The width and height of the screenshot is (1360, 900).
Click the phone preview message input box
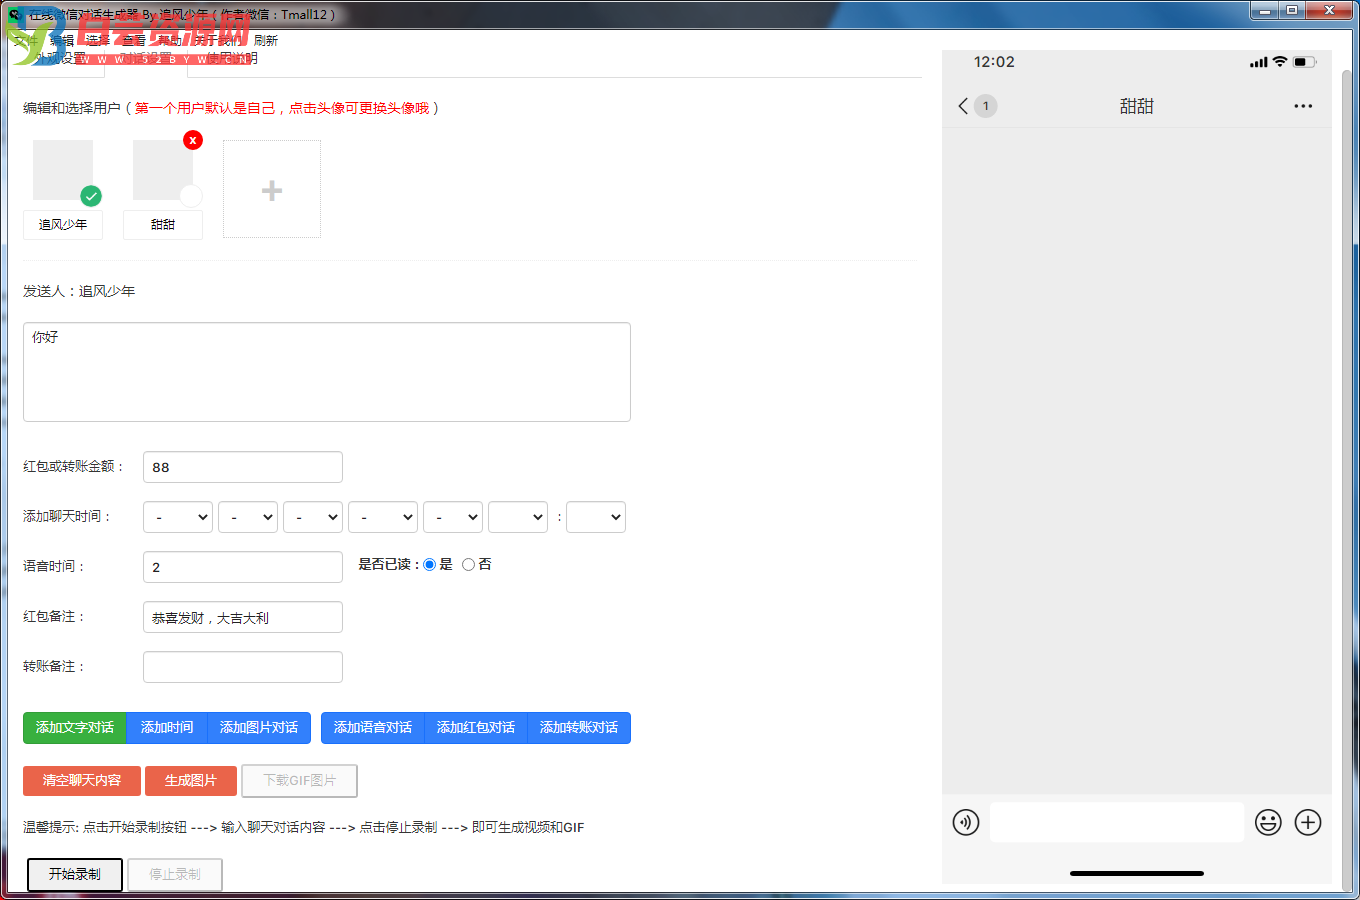(x=1117, y=822)
